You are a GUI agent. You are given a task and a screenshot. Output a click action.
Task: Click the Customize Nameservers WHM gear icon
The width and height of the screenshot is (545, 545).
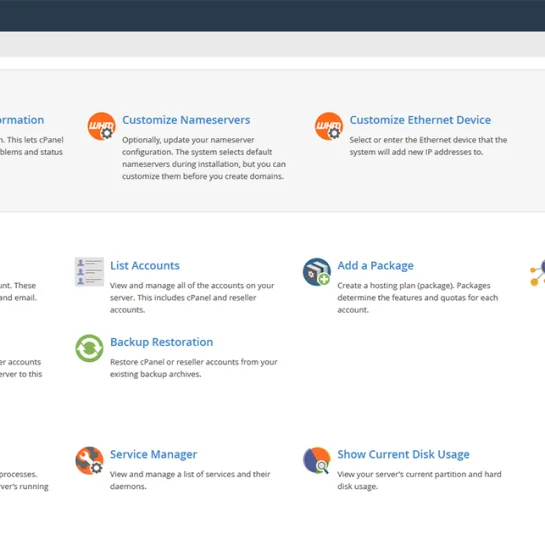101,126
